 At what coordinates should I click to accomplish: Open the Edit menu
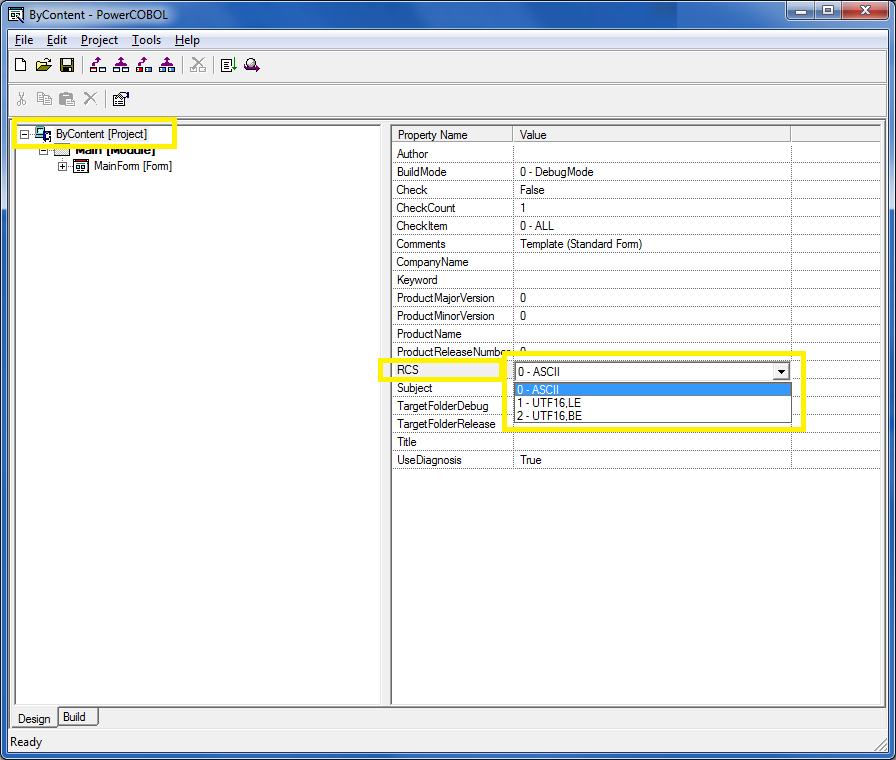pos(57,40)
